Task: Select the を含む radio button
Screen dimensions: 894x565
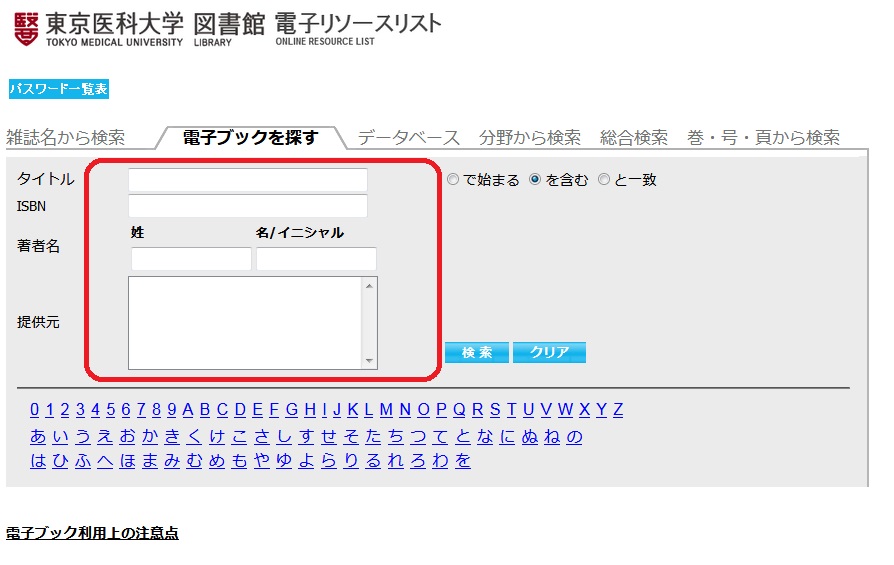Action: point(535,180)
